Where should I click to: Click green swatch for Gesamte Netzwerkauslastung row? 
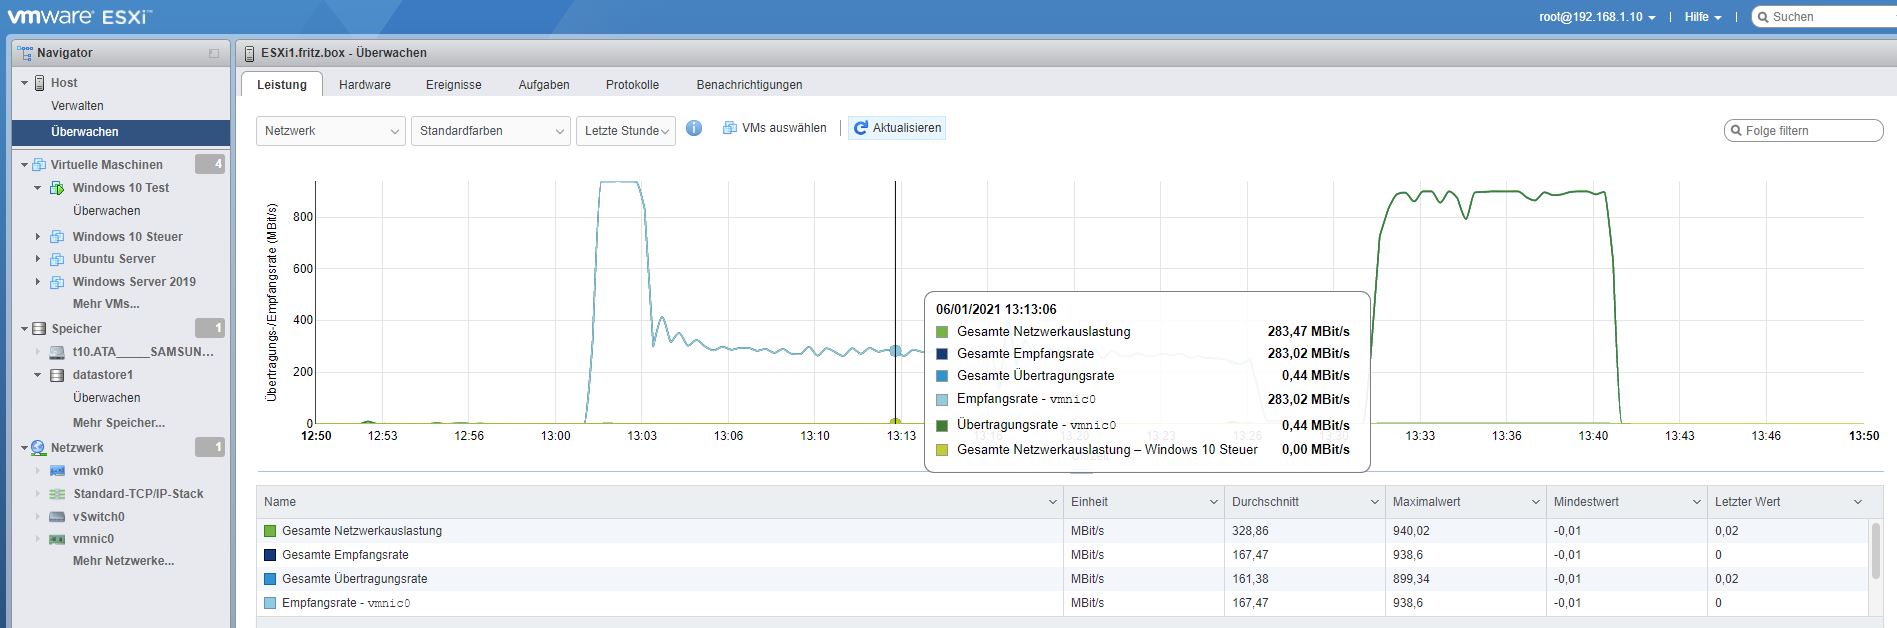pyautogui.click(x=270, y=531)
